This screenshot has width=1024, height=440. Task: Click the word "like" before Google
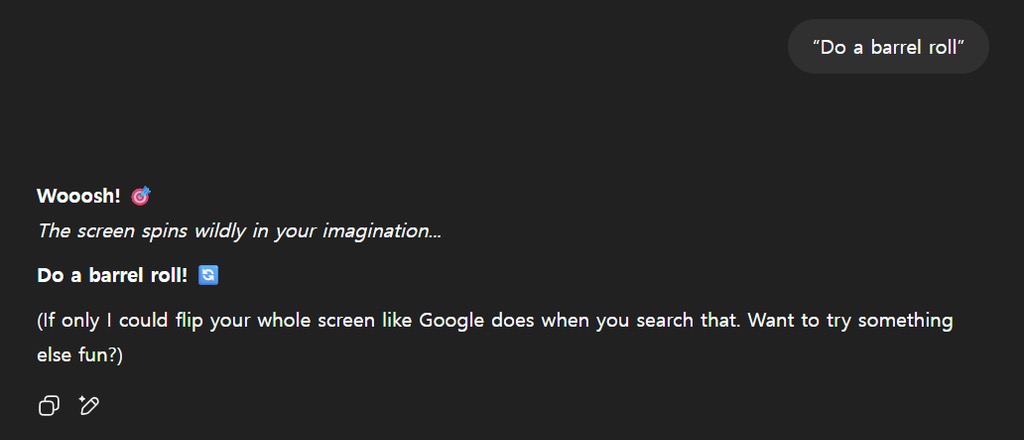[396, 321]
